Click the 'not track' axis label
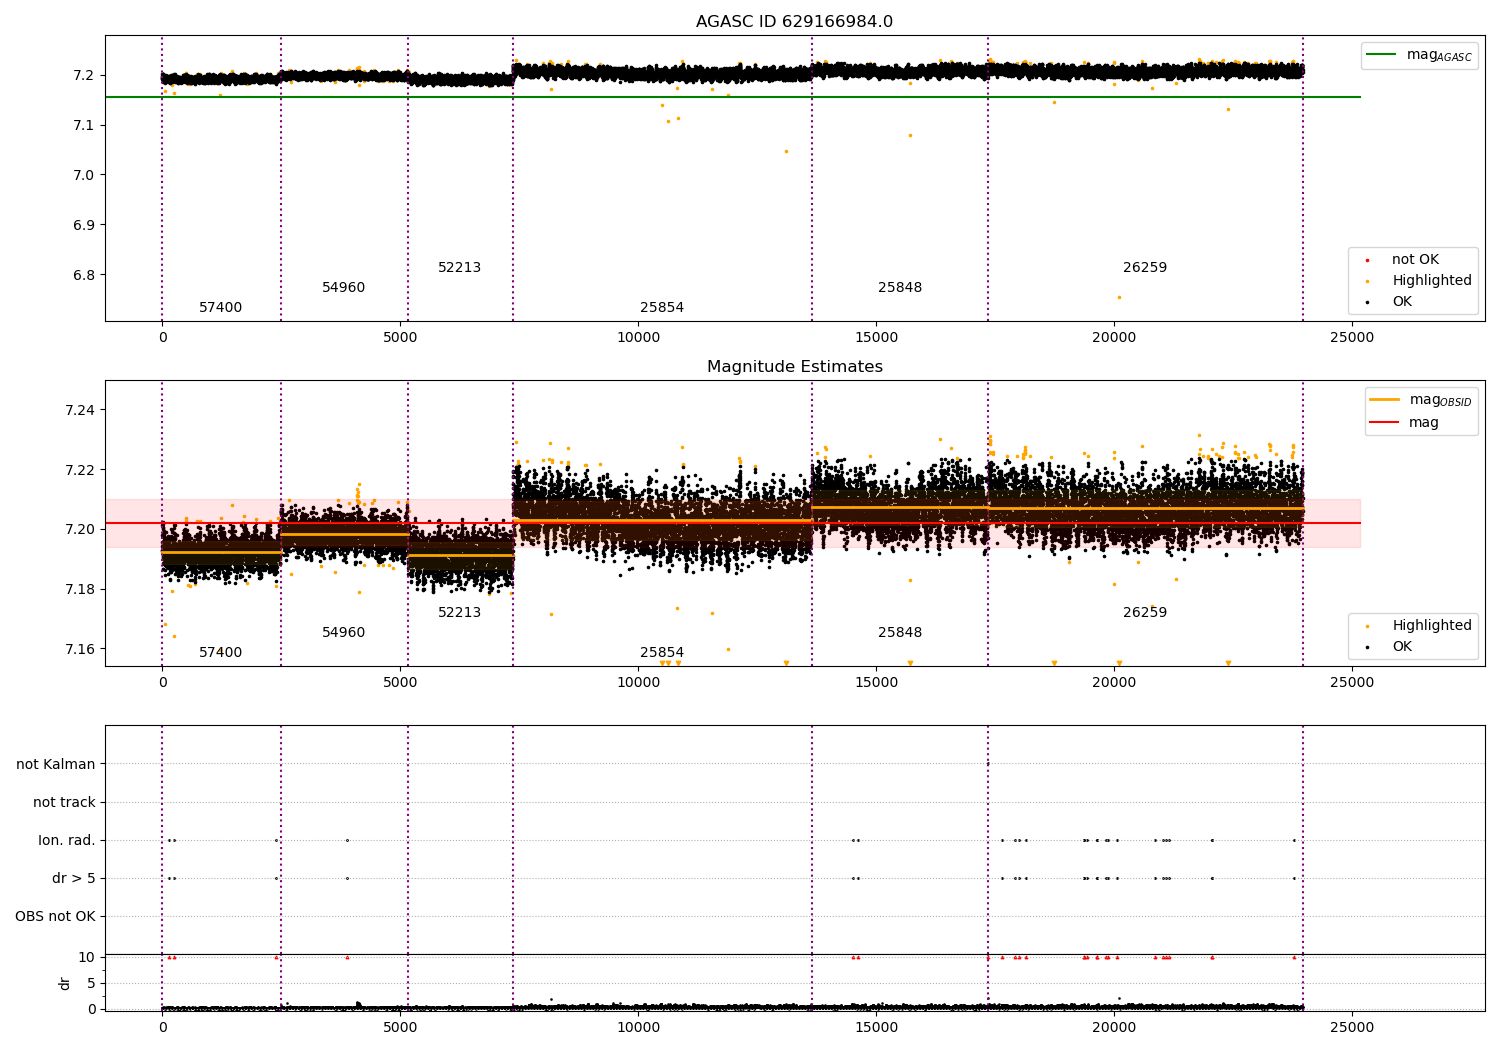The height and width of the screenshot is (1050, 1500). (64, 802)
